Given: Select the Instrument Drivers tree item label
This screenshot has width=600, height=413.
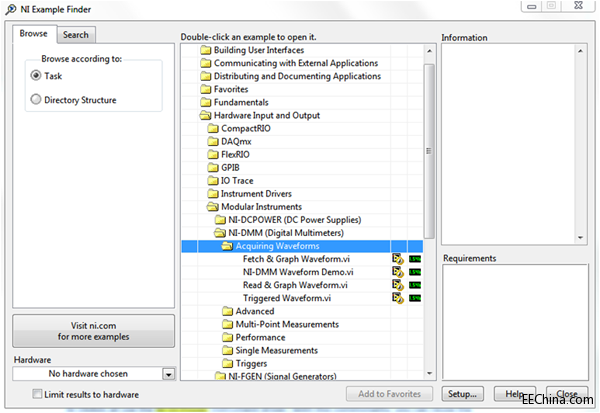Looking at the screenshot, I should [256, 194].
